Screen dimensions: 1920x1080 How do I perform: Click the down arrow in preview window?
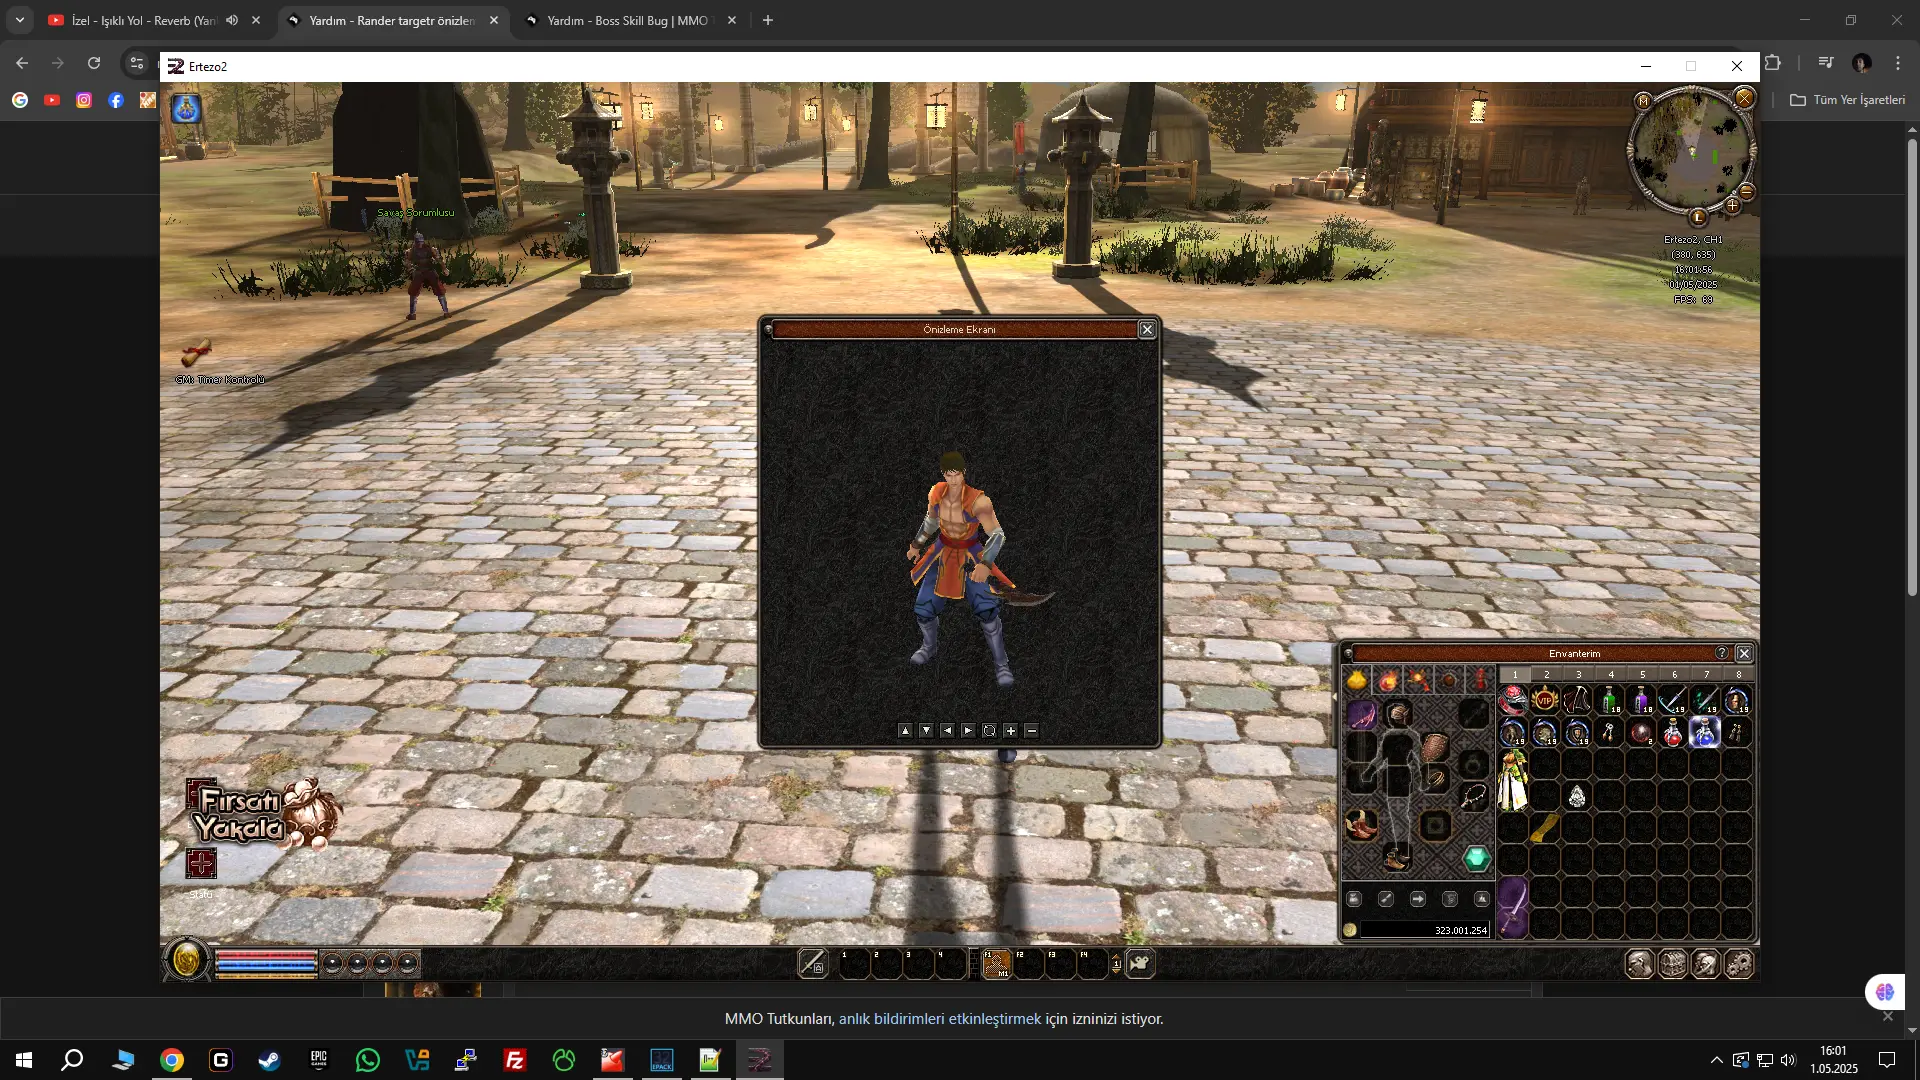pos(926,731)
